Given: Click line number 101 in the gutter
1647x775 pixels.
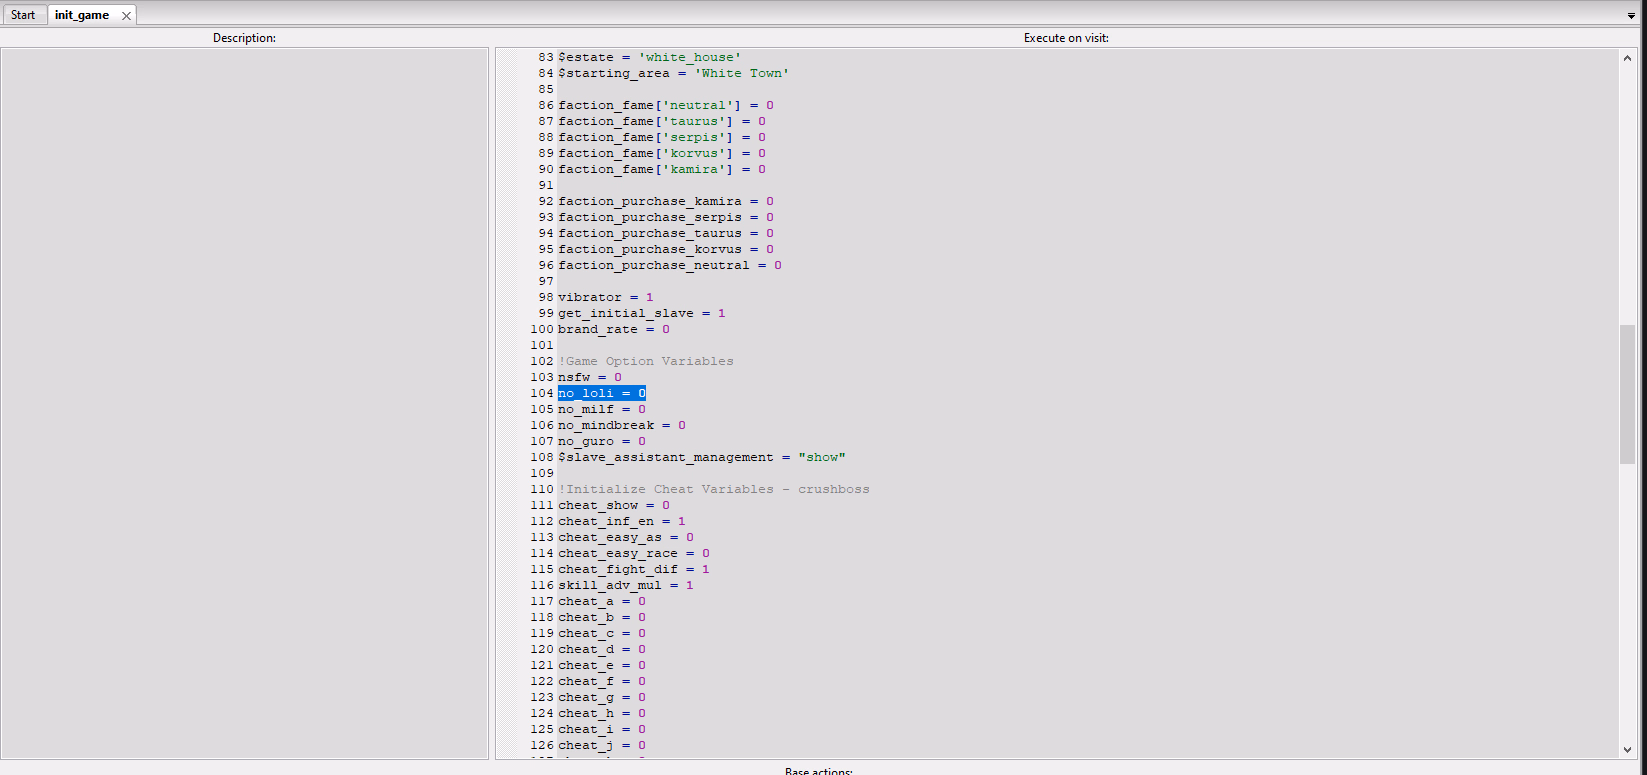Looking at the screenshot, I should tap(542, 345).
